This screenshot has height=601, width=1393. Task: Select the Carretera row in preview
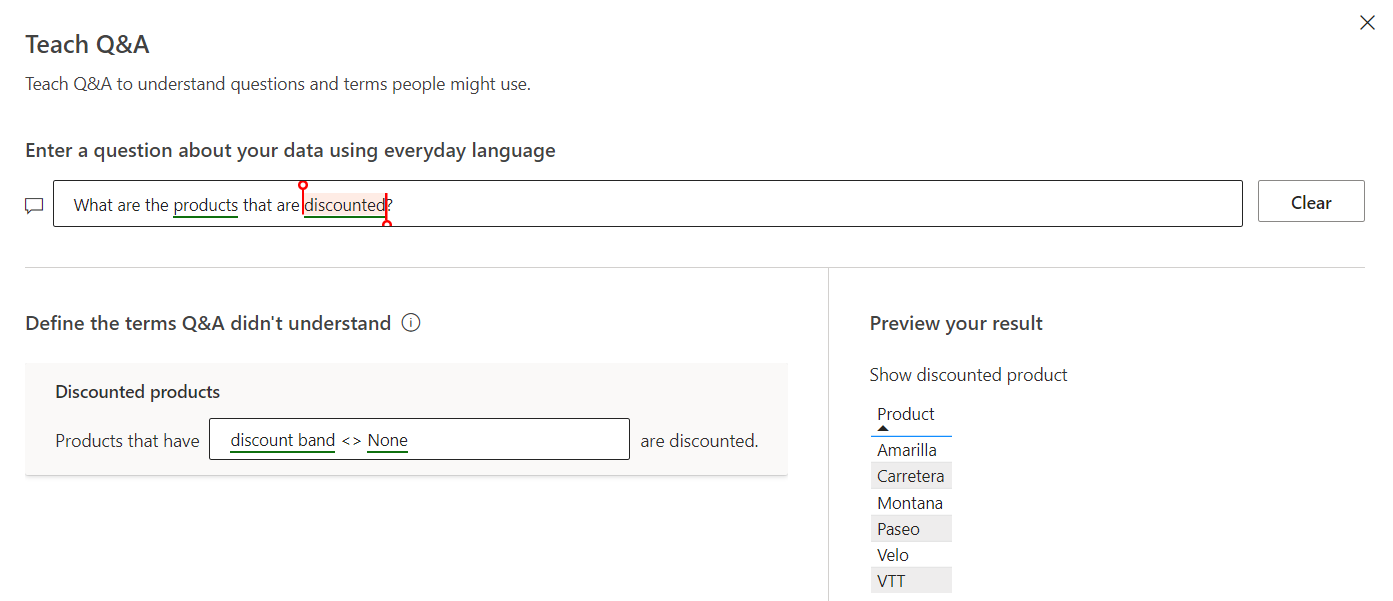coord(911,476)
